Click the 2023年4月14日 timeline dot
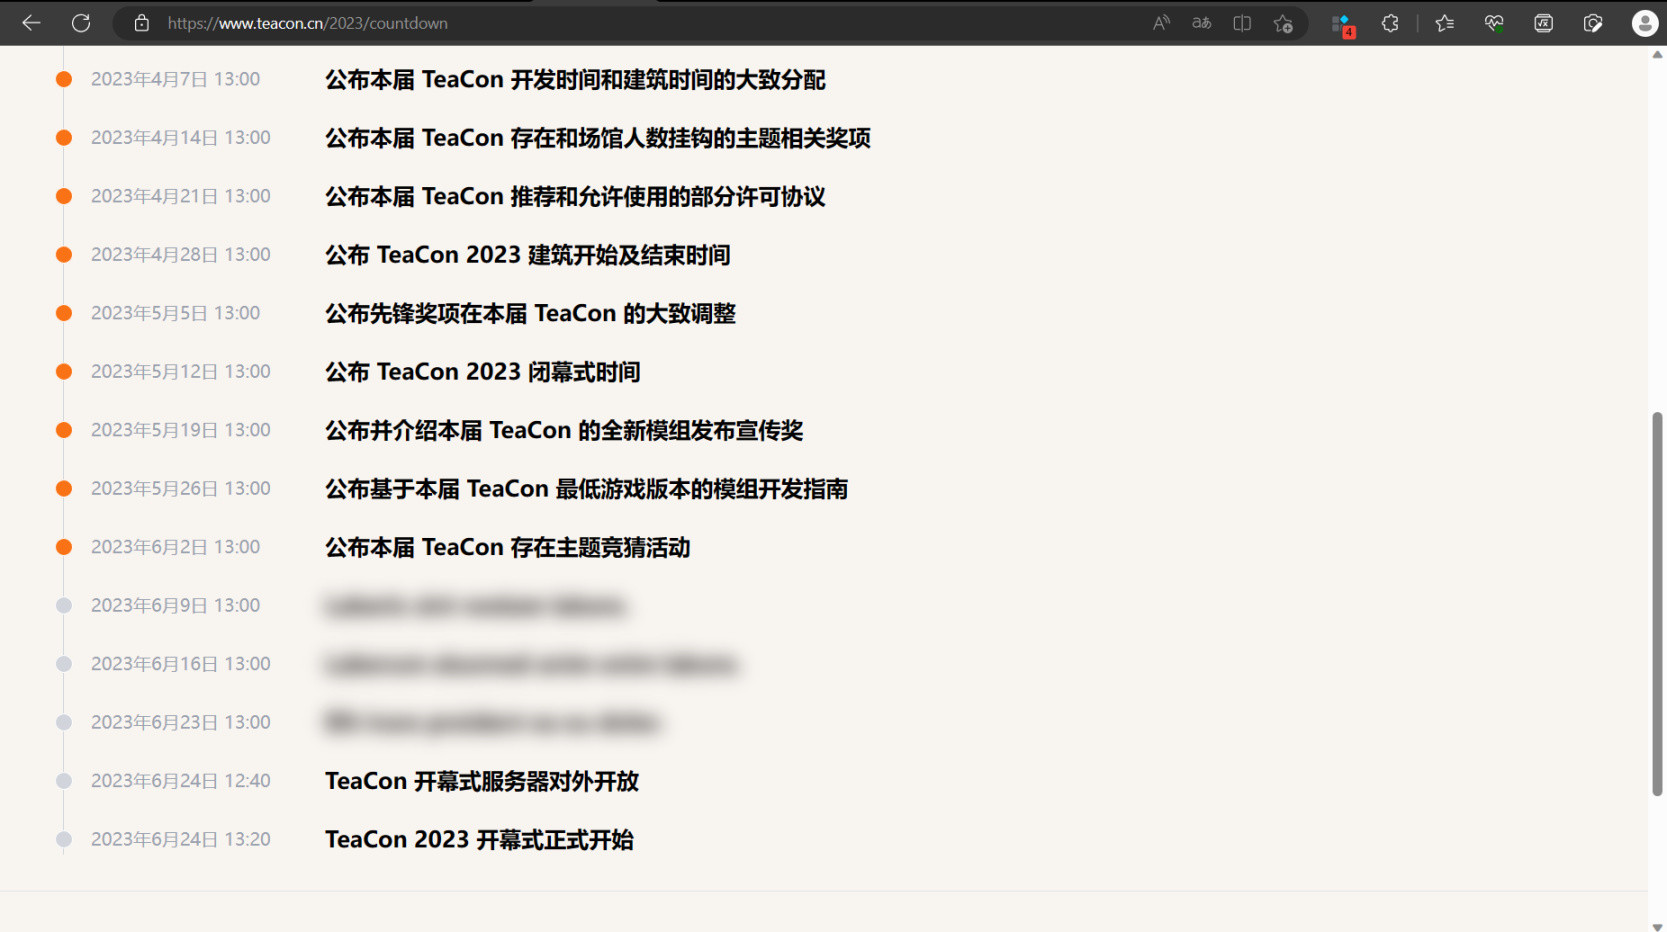 pos(64,138)
